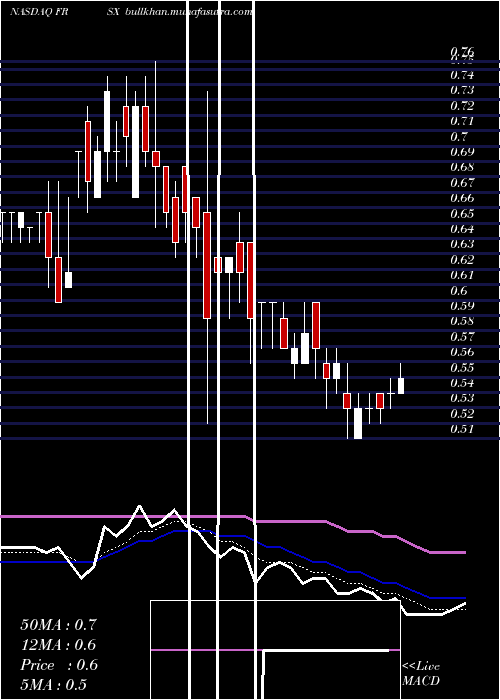Screen dimensions: 500x700
Task: Click the MACD label
Action: (x=421, y=681)
